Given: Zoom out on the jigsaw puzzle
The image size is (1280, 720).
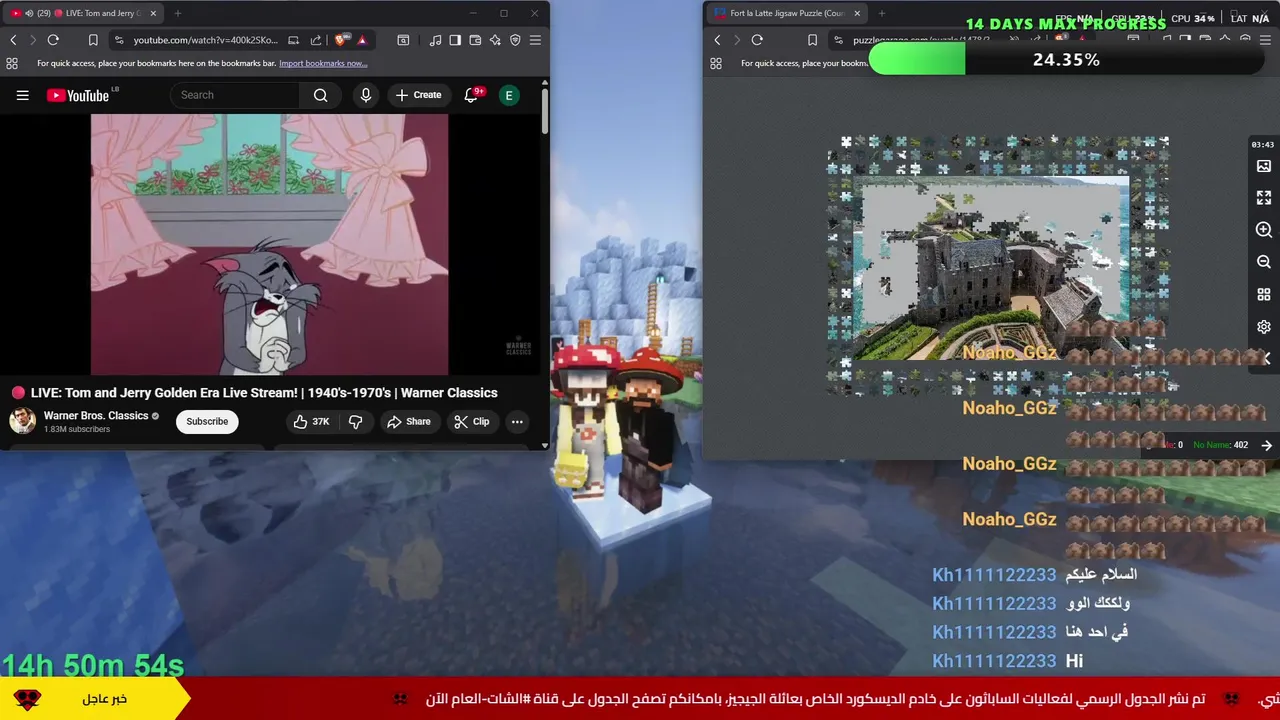Looking at the screenshot, I should coord(1264,262).
